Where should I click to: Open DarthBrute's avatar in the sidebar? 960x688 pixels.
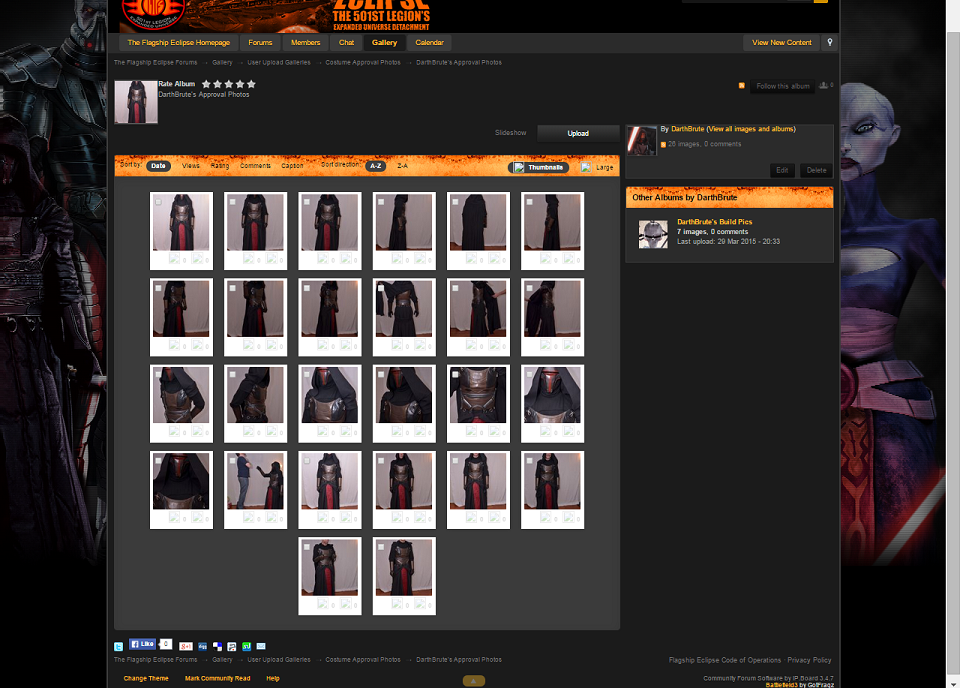[x=641, y=141]
